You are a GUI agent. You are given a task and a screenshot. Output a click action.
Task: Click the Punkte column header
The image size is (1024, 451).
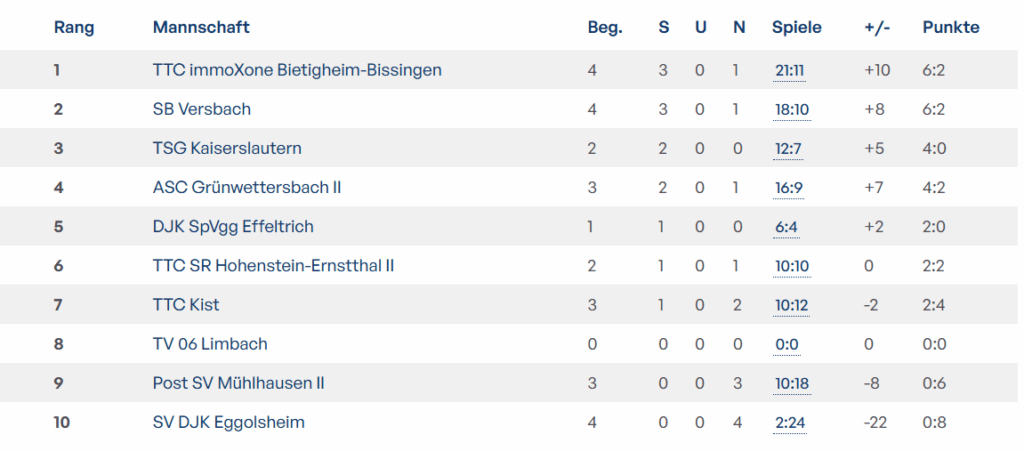tap(951, 27)
